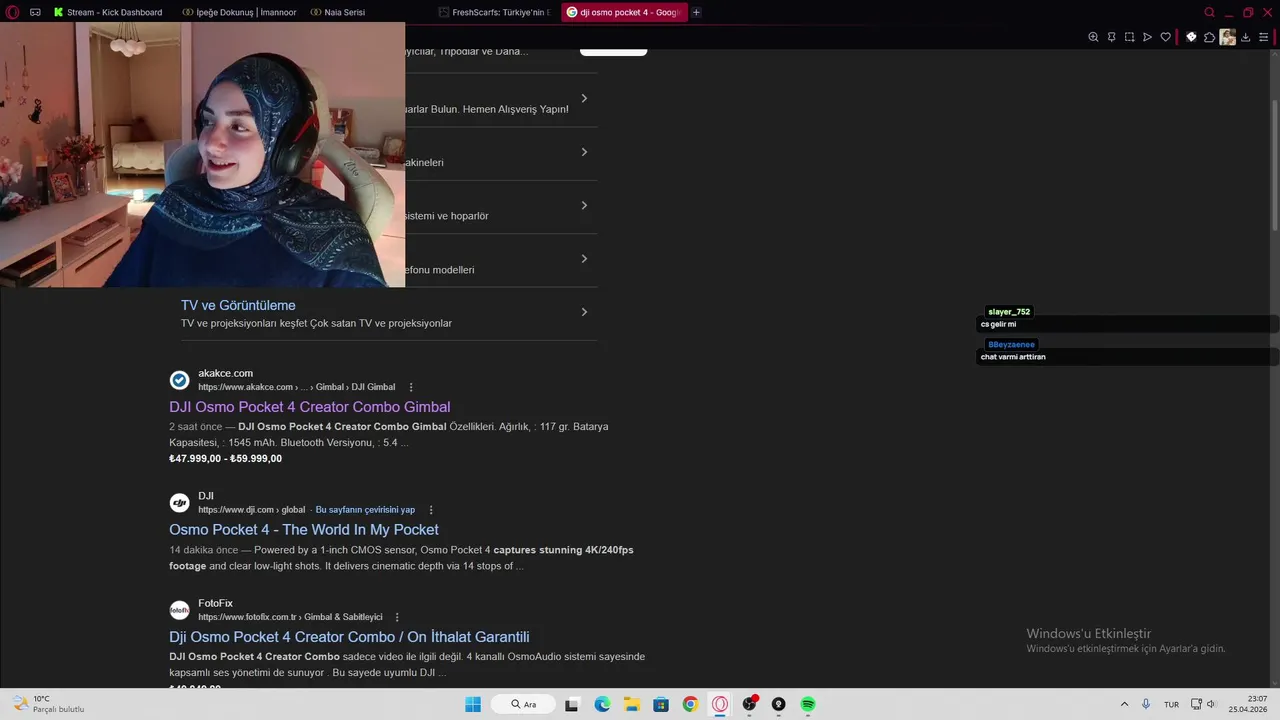Open File Explorer from taskbar
The image size is (1280, 720).
(x=631, y=704)
